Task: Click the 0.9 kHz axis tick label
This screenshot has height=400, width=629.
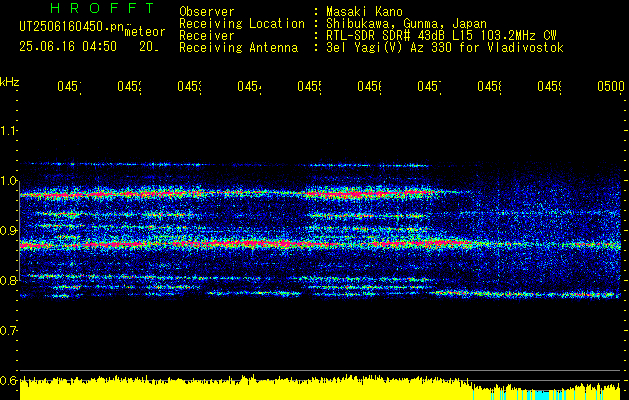Action: (8, 230)
